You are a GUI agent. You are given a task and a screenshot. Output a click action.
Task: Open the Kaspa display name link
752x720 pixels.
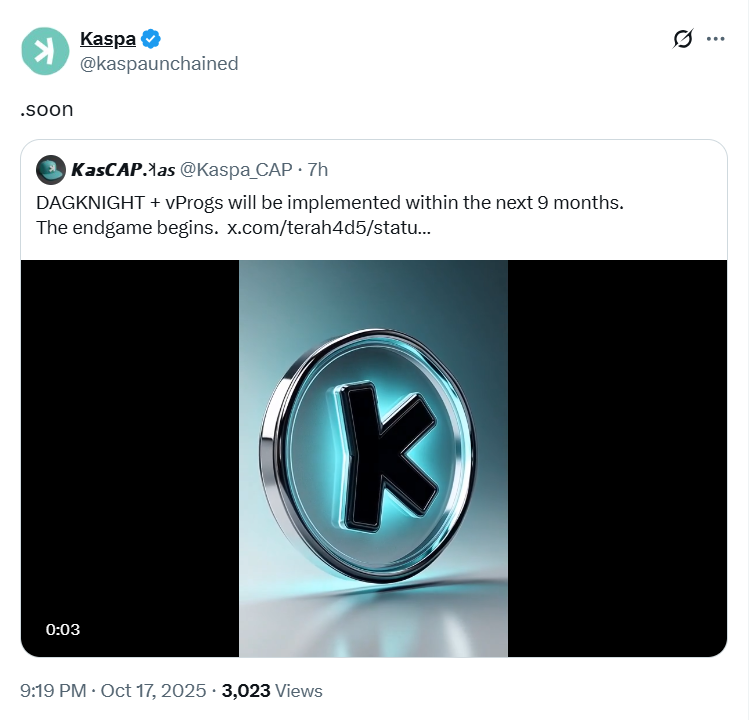pos(107,39)
